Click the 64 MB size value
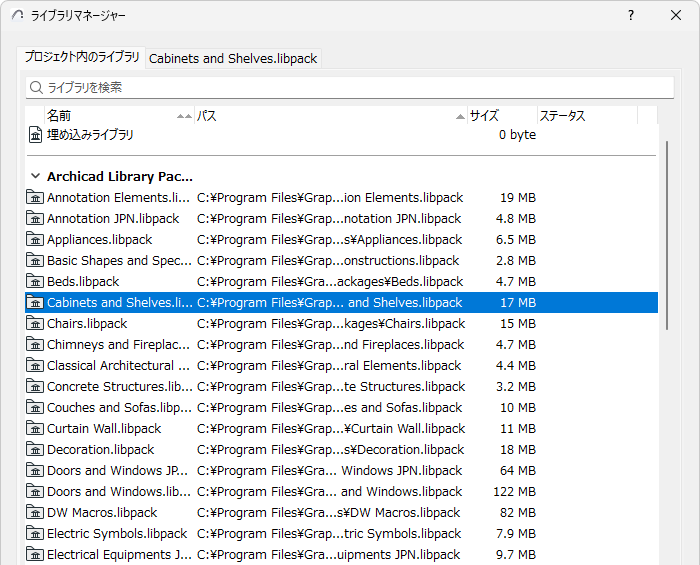This screenshot has height=565, width=700. coord(518,470)
